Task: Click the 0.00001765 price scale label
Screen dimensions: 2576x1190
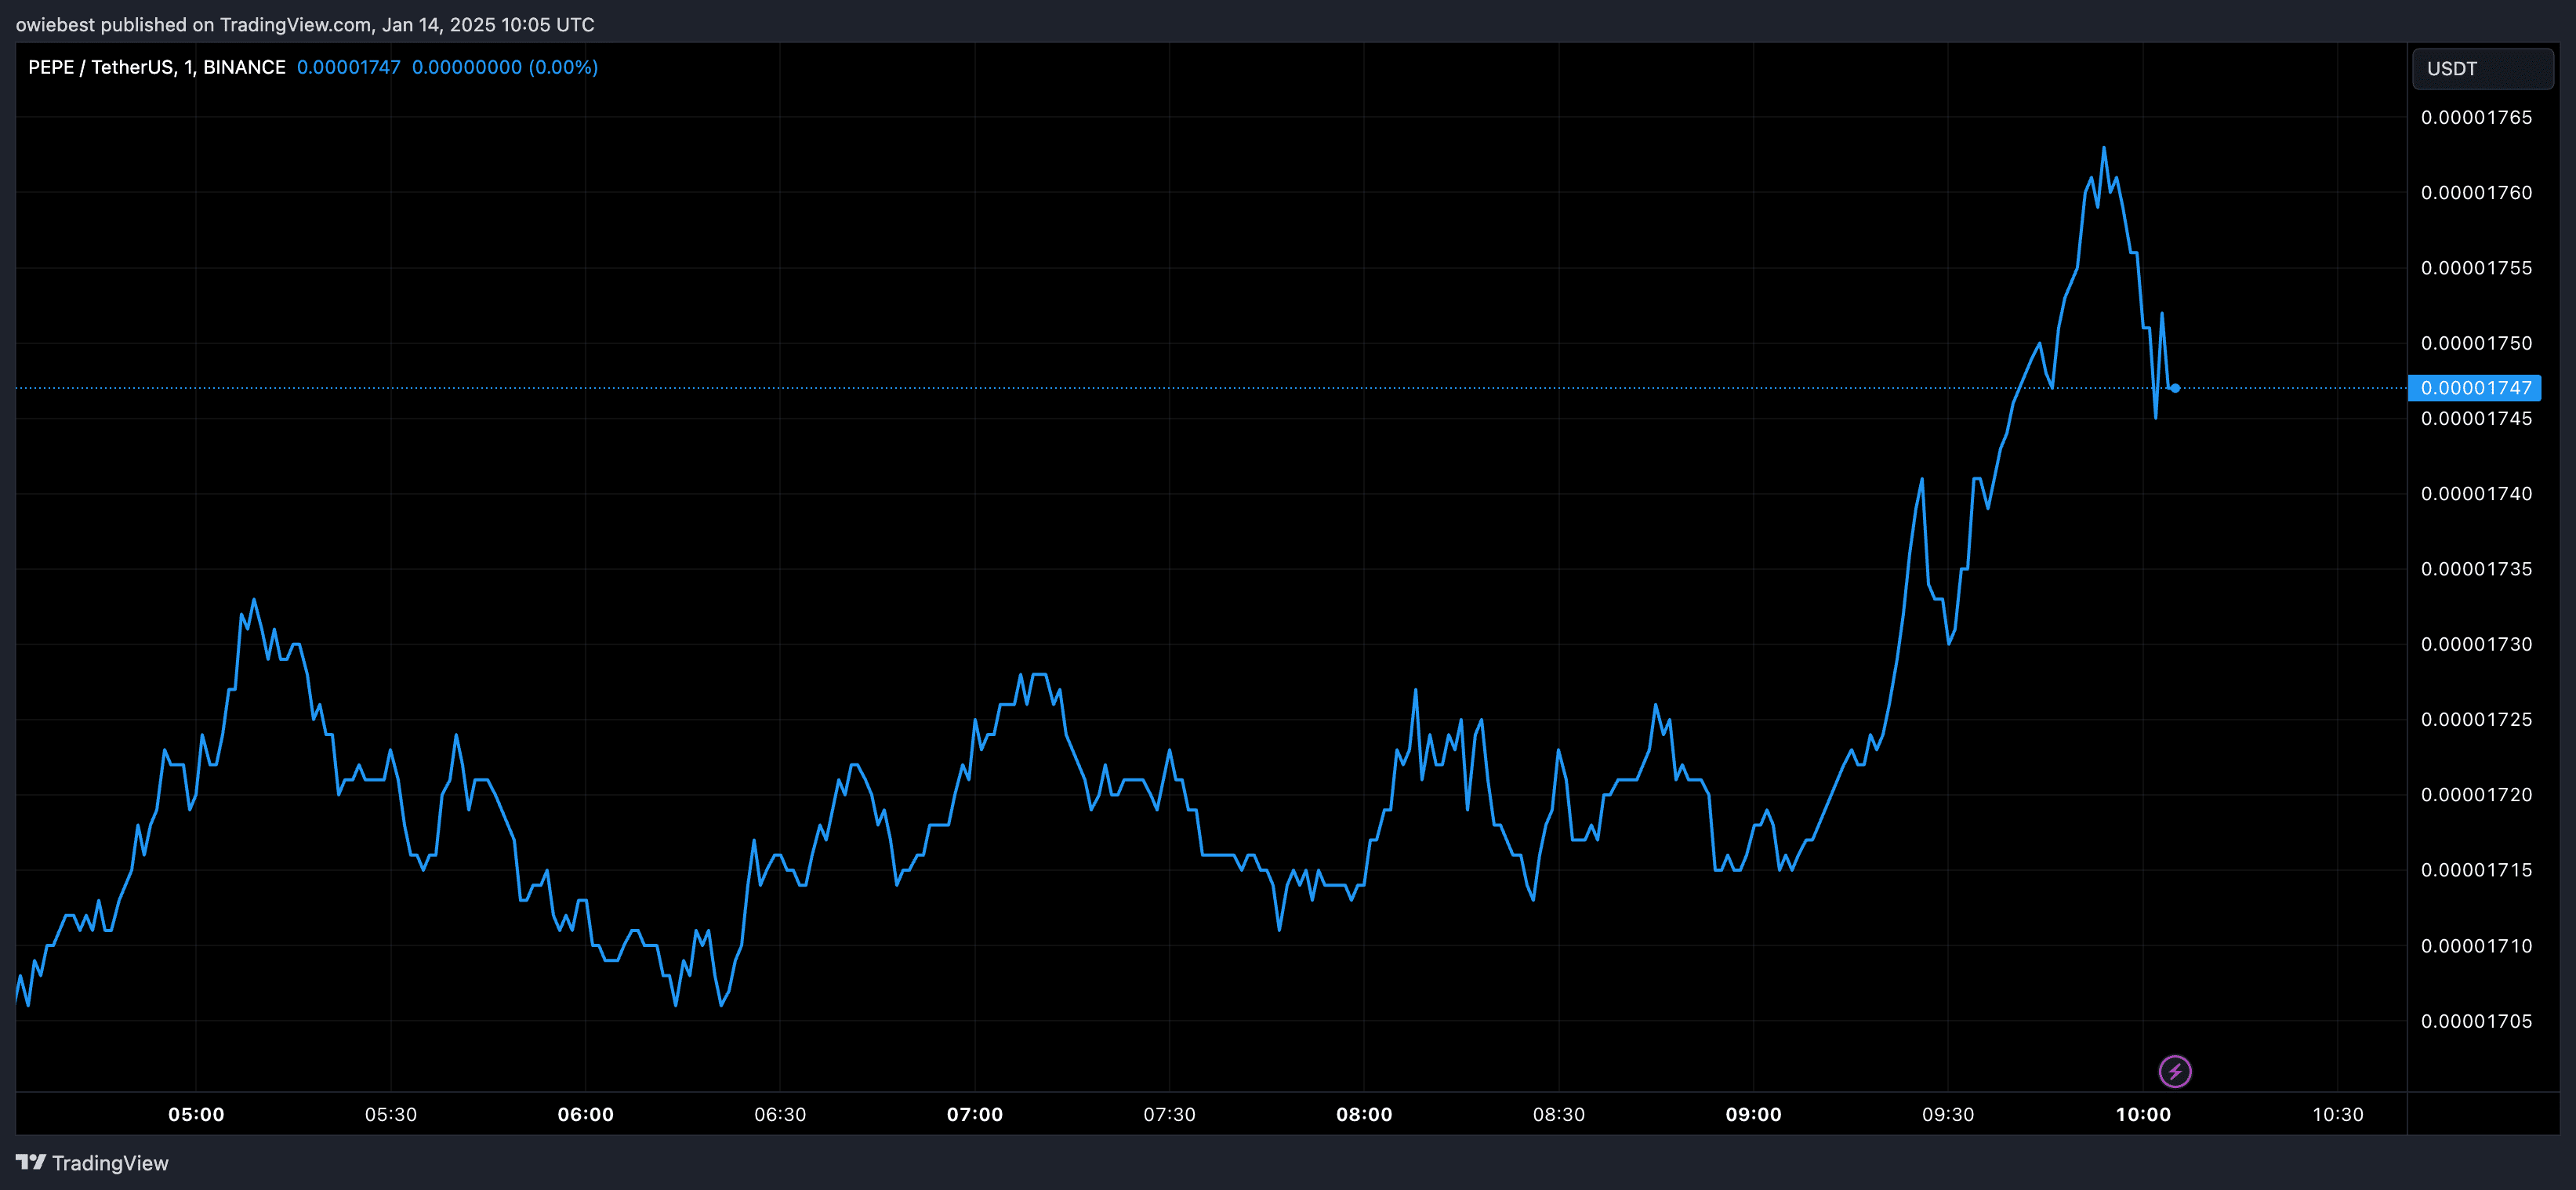Action: click(x=2476, y=117)
